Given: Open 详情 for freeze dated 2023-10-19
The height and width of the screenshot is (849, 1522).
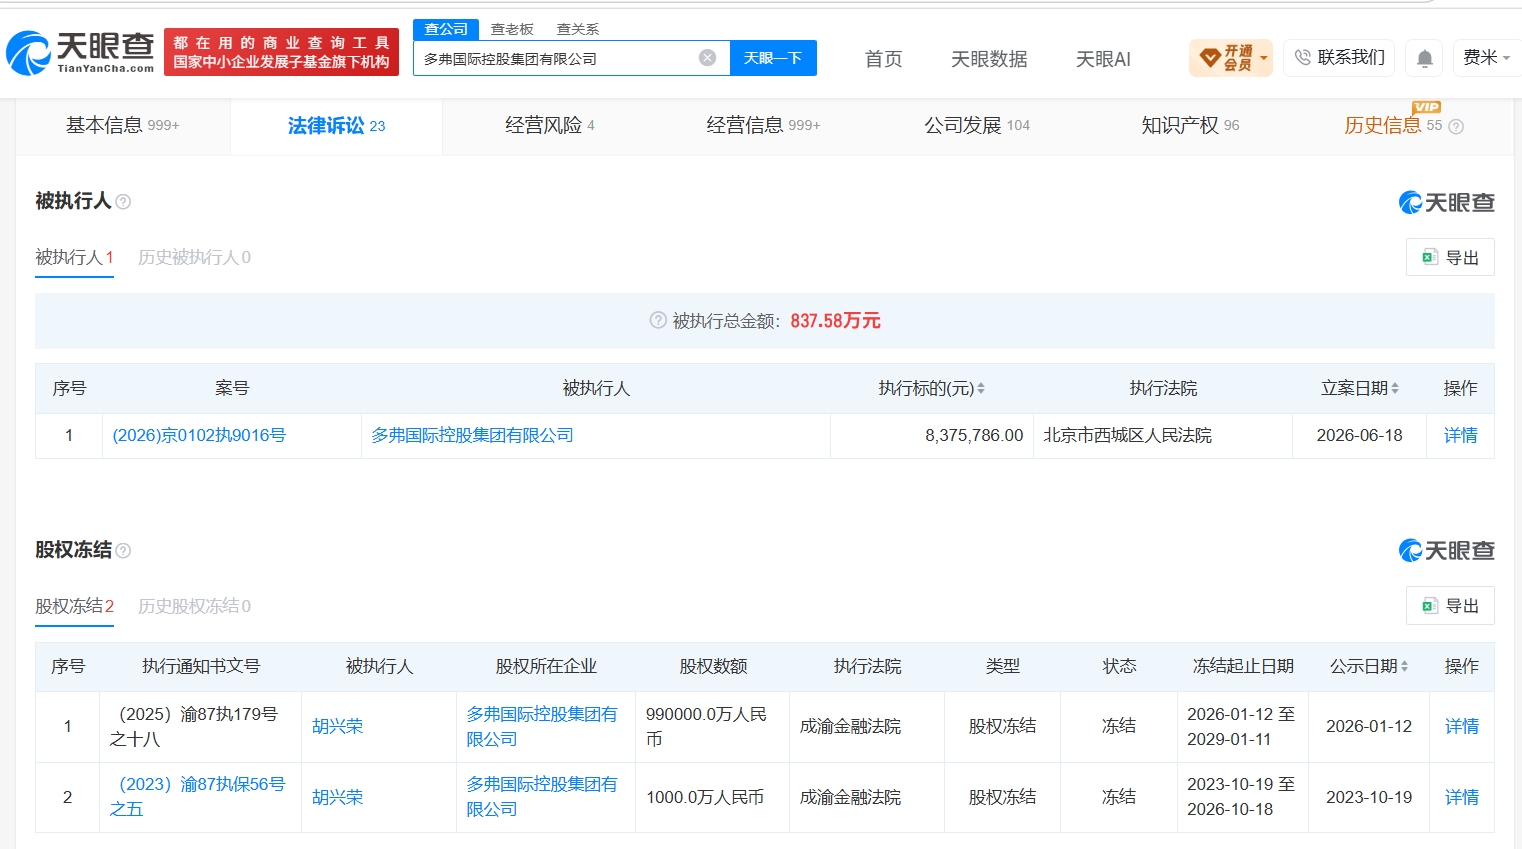Looking at the screenshot, I should (x=1461, y=797).
